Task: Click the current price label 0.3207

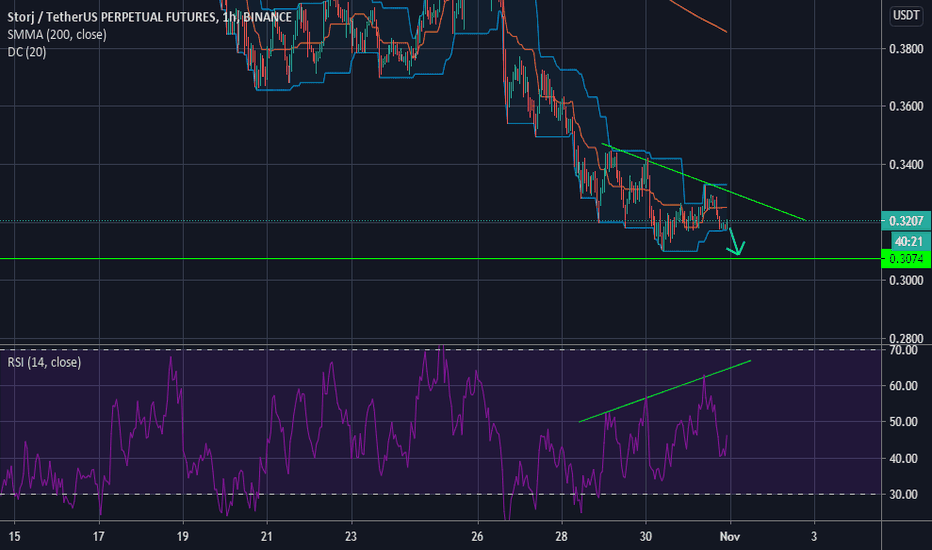Action: click(x=906, y=221)
